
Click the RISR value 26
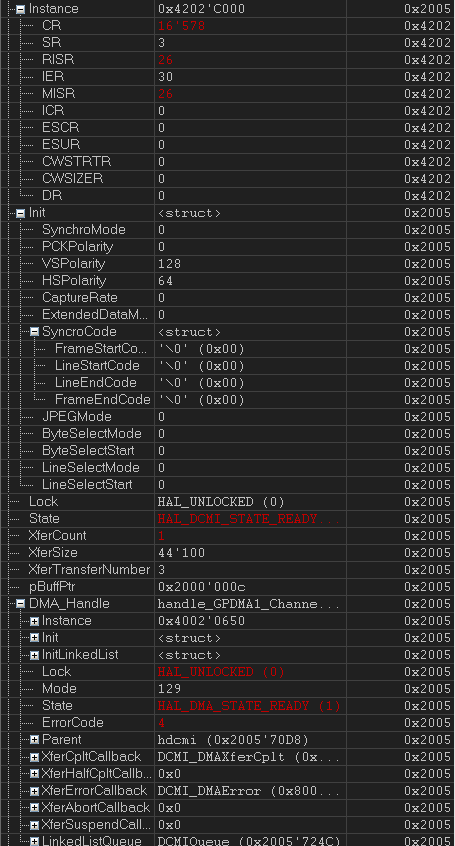(165, 60)
